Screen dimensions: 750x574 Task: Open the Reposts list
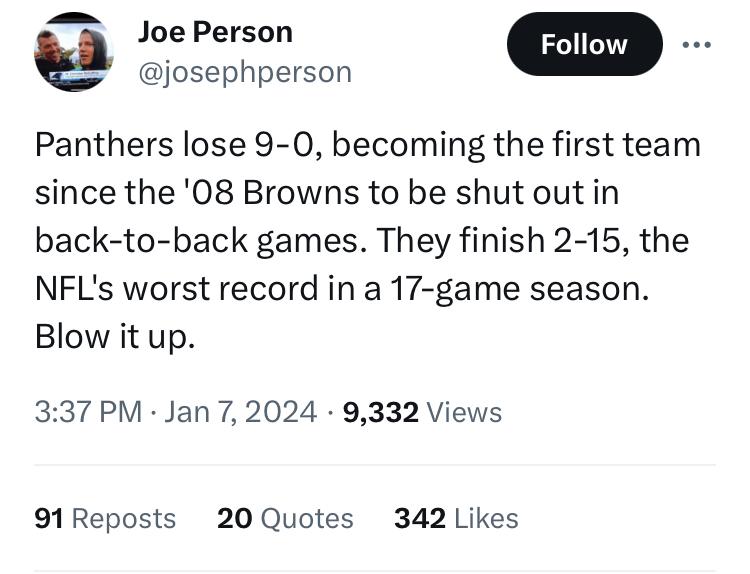point(124,518)
